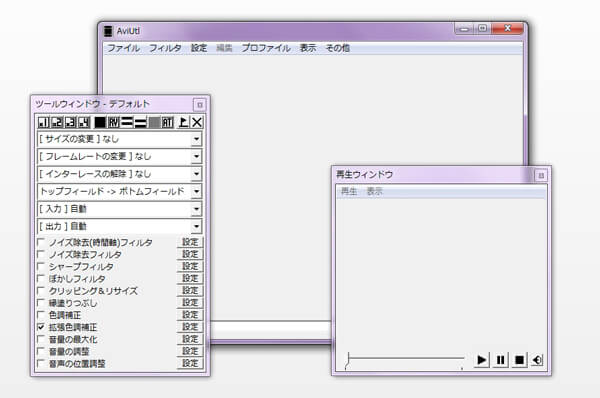The image size is (600, 398).
Task: Open 設定 for 音声の位置調整
Action: (x=190, y=363)
